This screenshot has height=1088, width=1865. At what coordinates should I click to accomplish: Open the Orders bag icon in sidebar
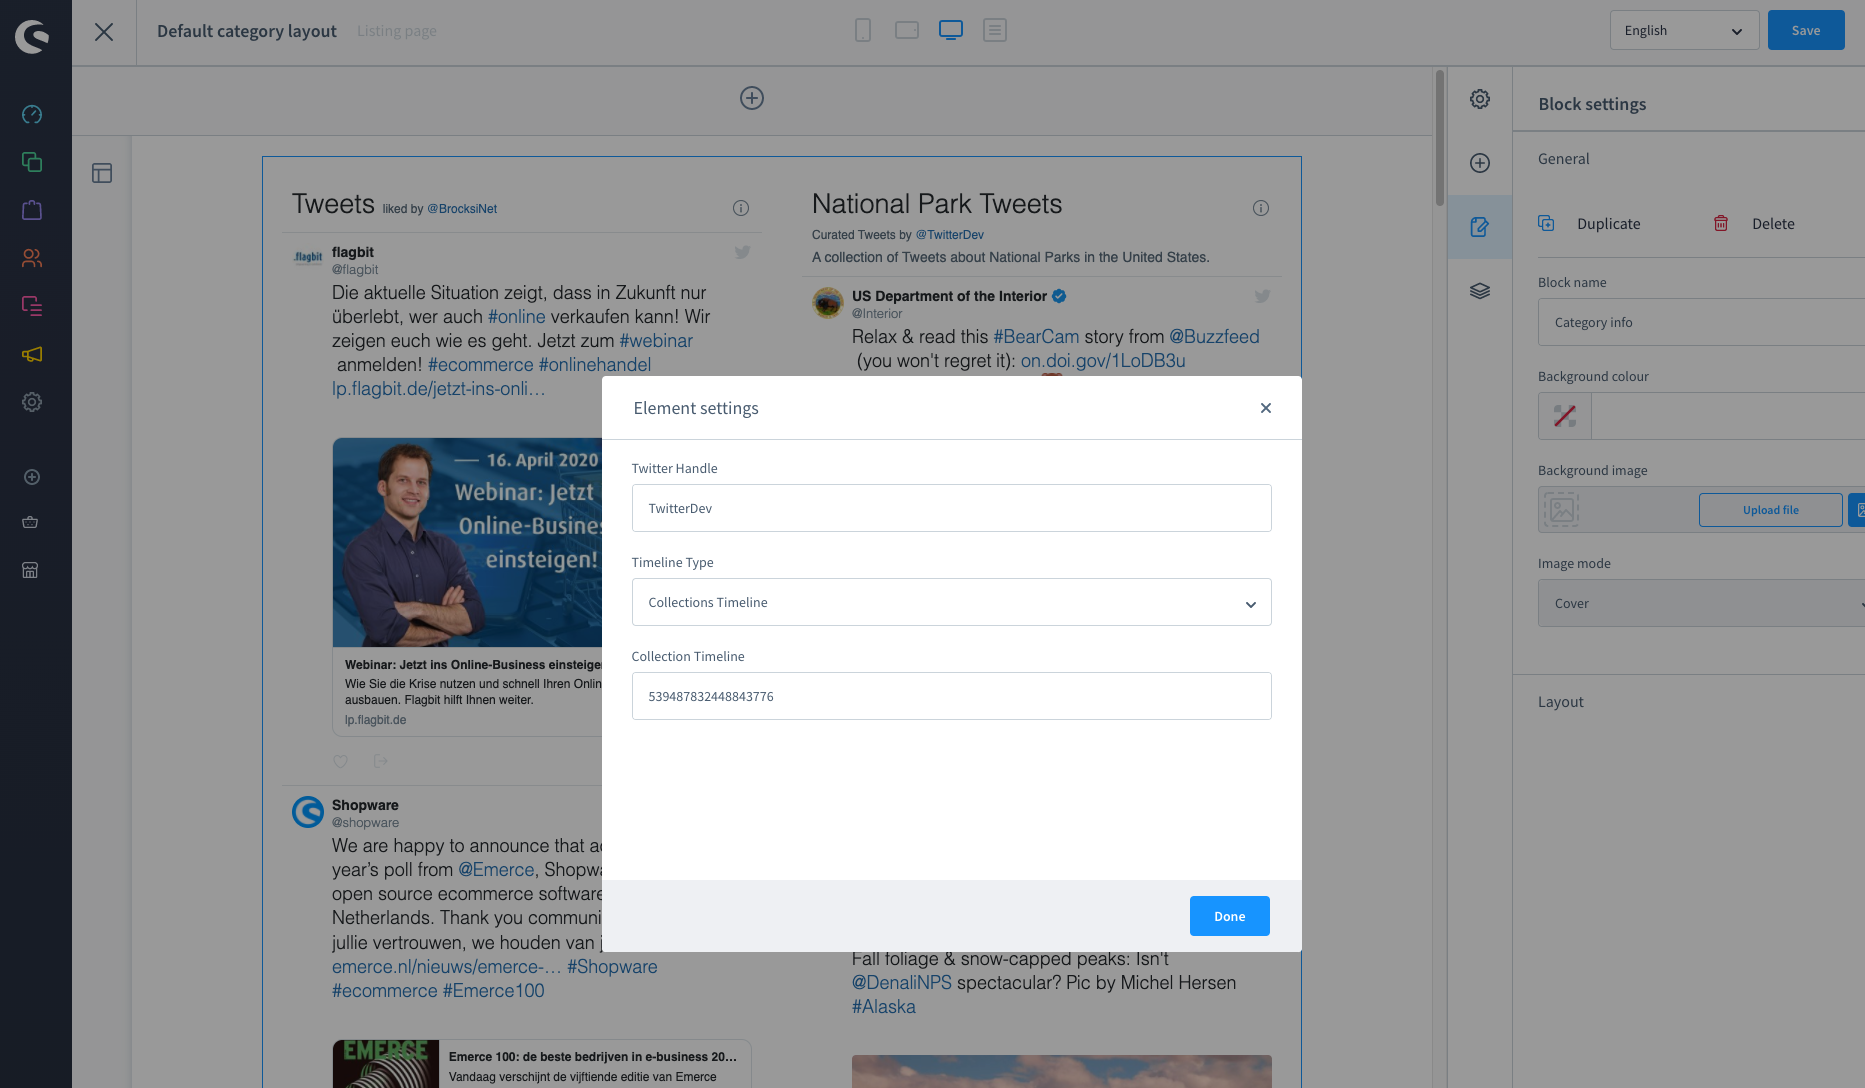tap(32, 210)
